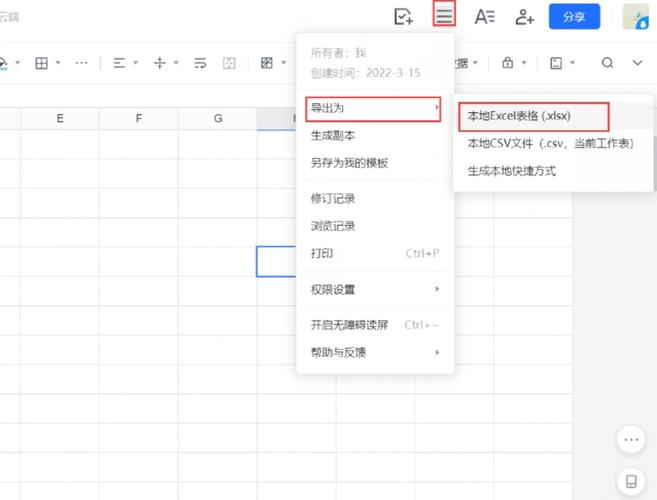
Task: Click the floating ellipsis round button
Action: click(631, 440)
